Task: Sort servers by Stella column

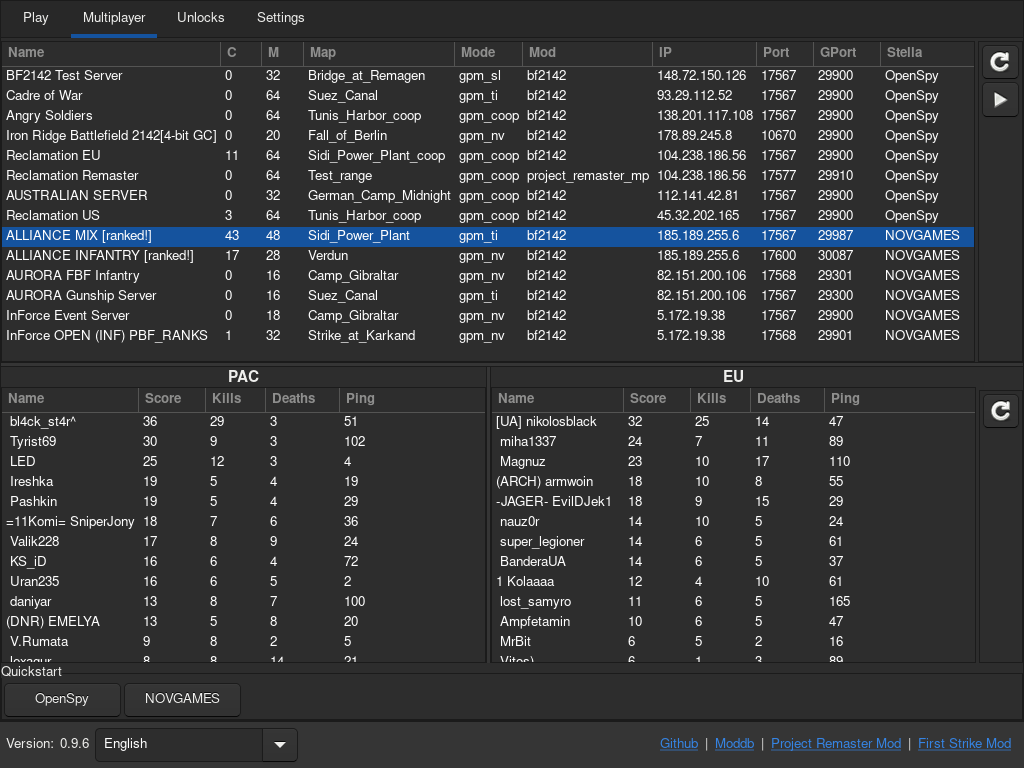Action: 927,53
